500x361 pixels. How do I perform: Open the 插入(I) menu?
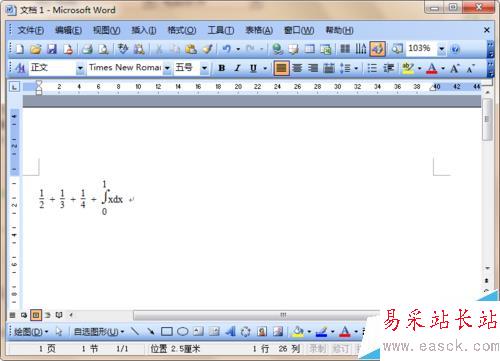[144, 30]
